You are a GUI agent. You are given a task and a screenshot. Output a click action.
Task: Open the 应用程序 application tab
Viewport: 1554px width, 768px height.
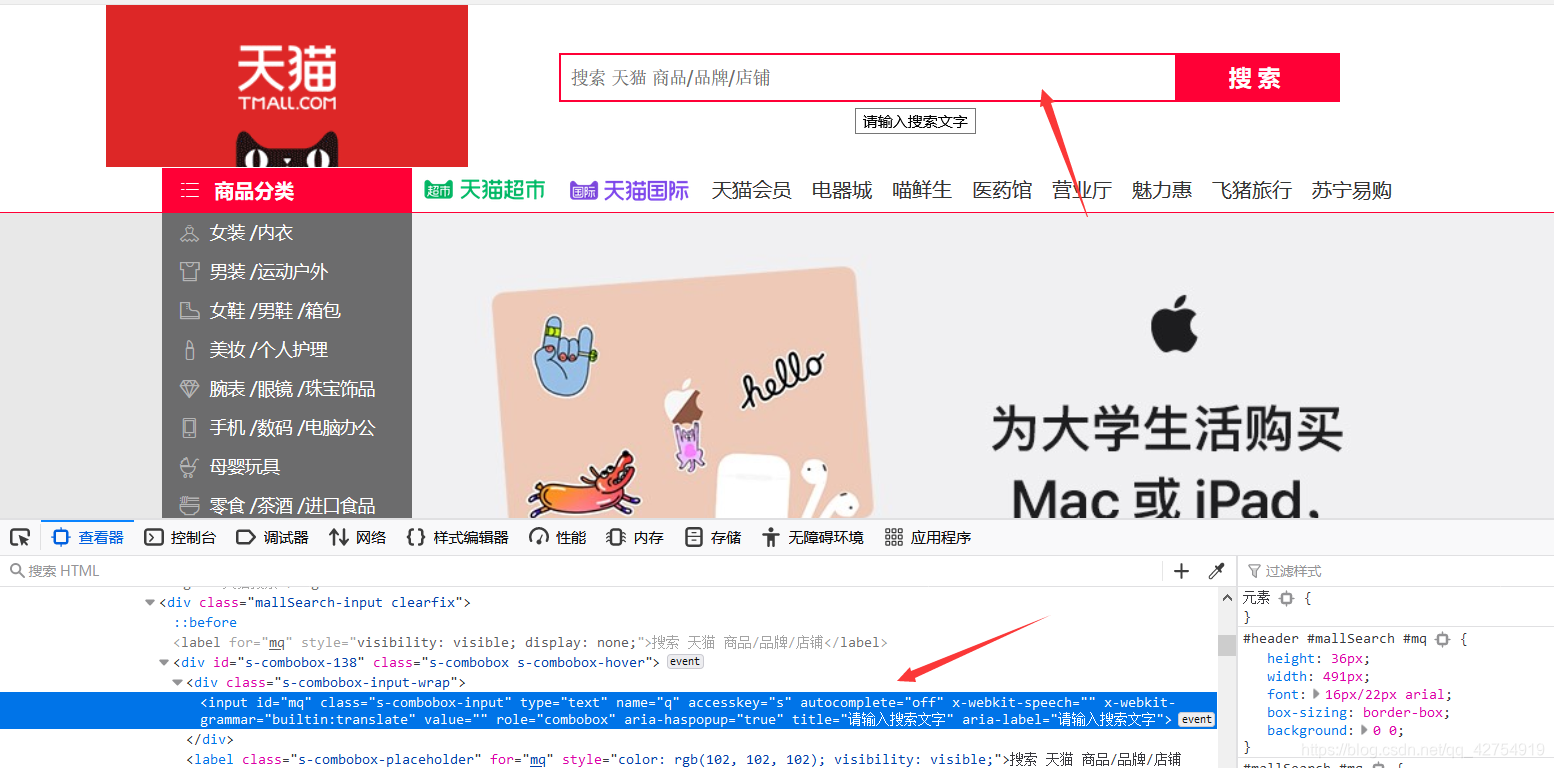click(928, 538)
